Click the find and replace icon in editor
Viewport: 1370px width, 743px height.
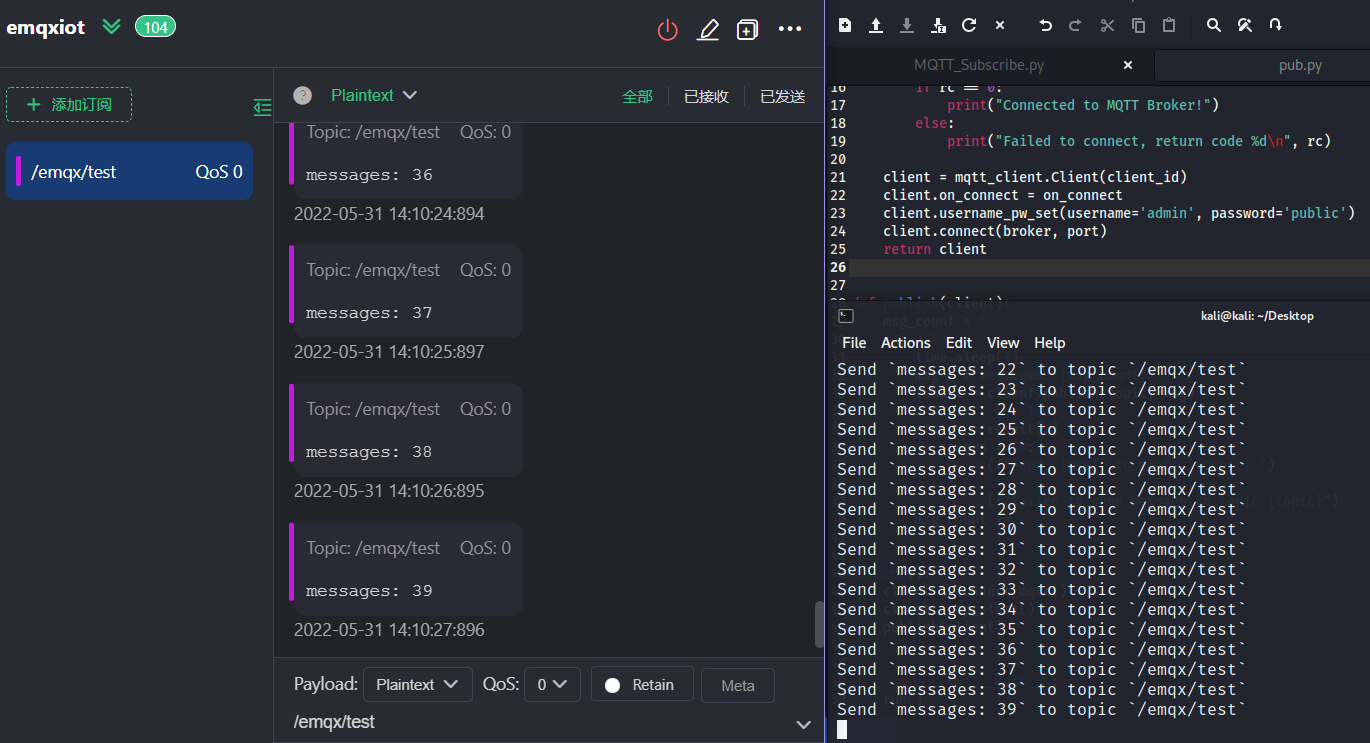[x=1245, y=26]
